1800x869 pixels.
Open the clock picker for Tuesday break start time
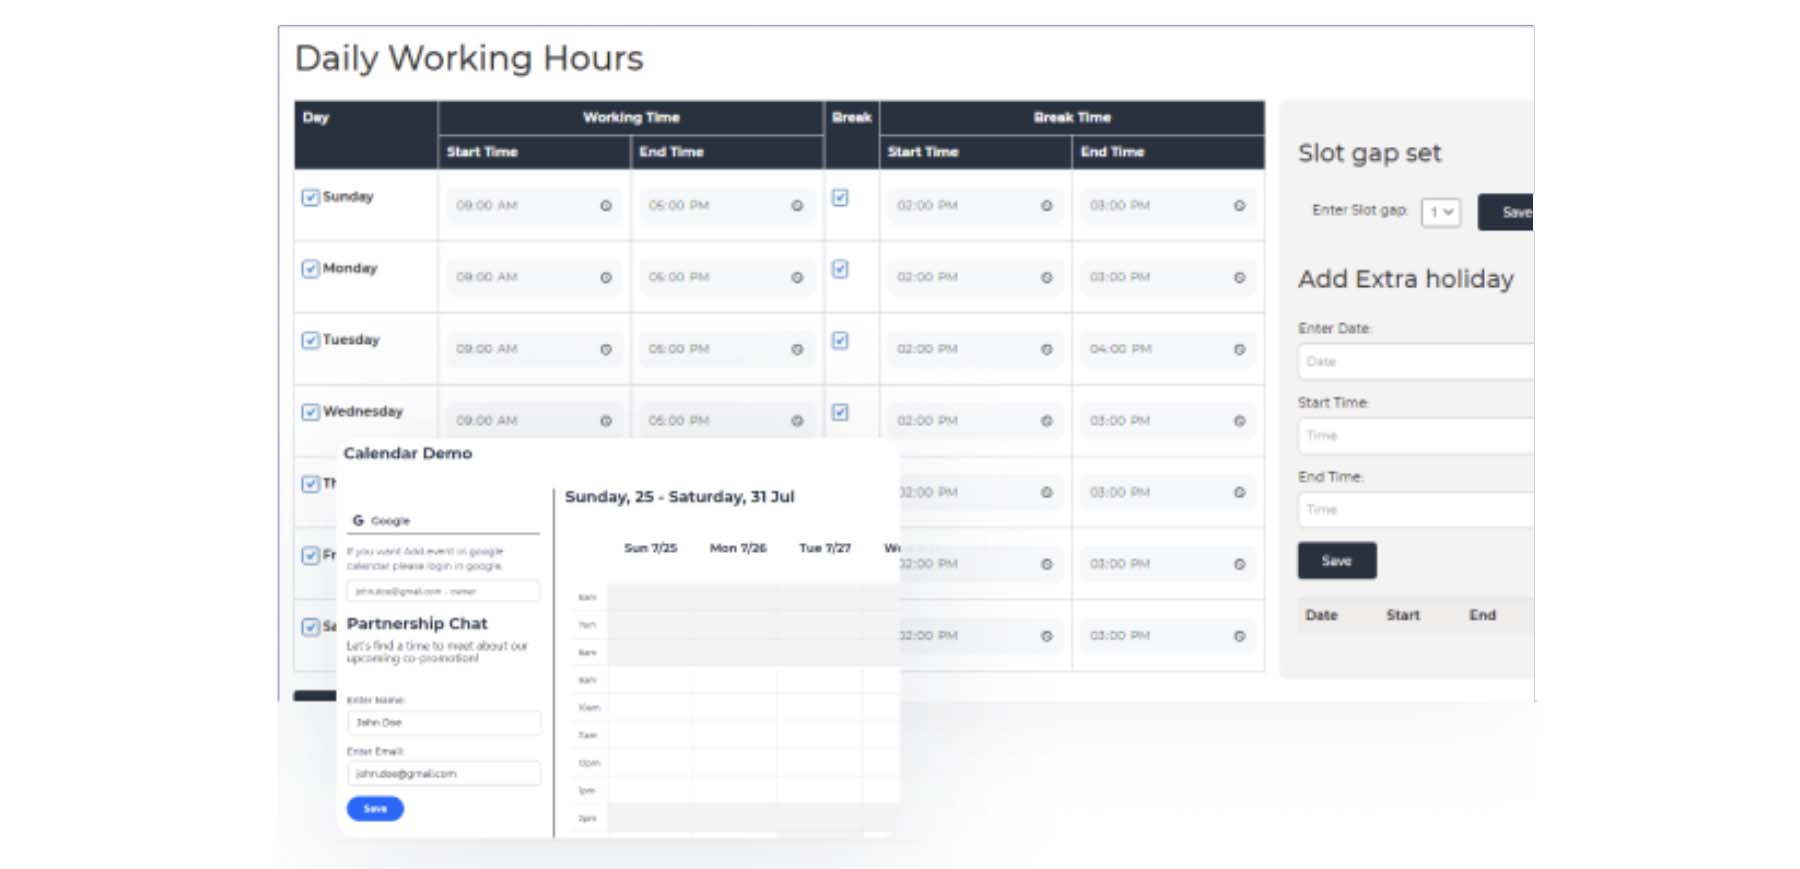pyautogui.click(x=1046, y=350)
